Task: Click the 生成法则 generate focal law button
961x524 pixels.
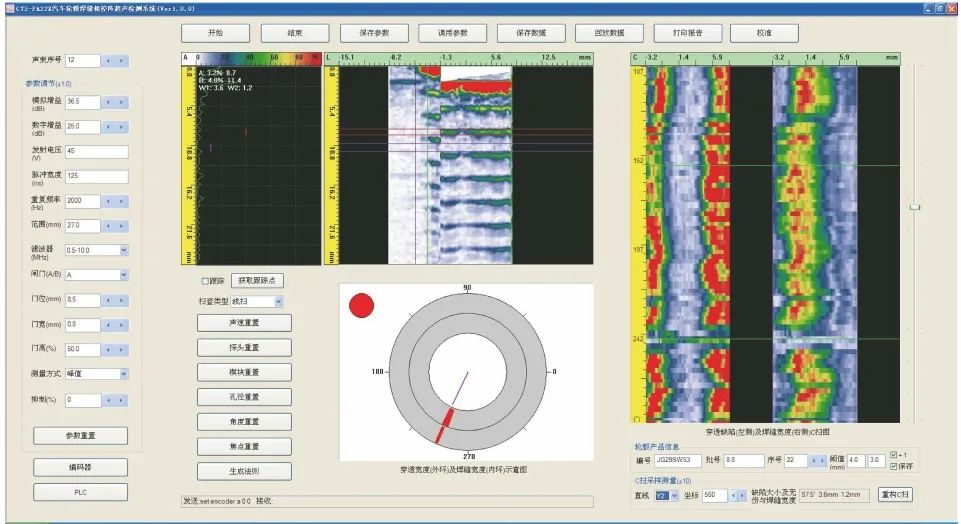Action: 244,472
